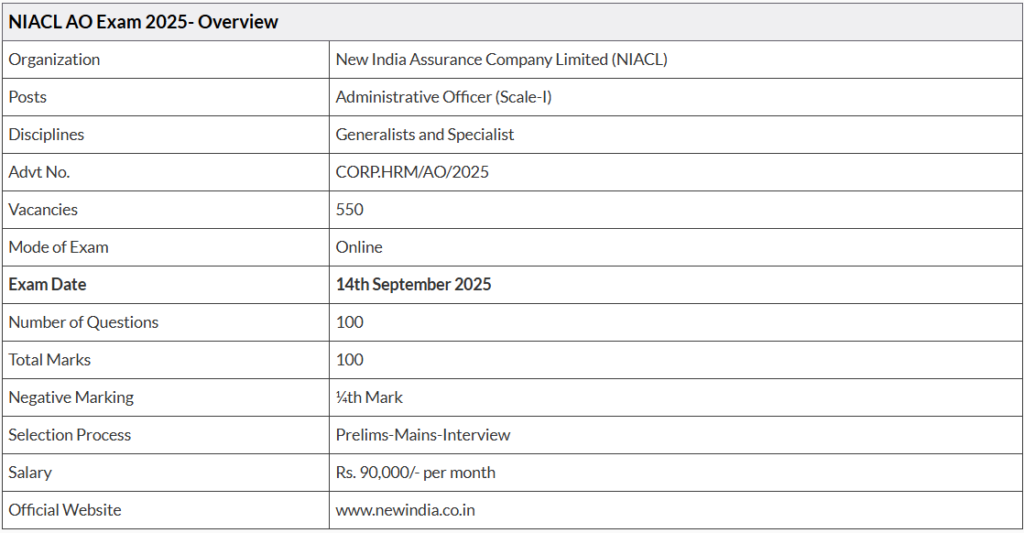This screenshot has height=533, width=1024.
Task: Click Prelims-Mains-Interview selection process text
Action: [423, 435]
